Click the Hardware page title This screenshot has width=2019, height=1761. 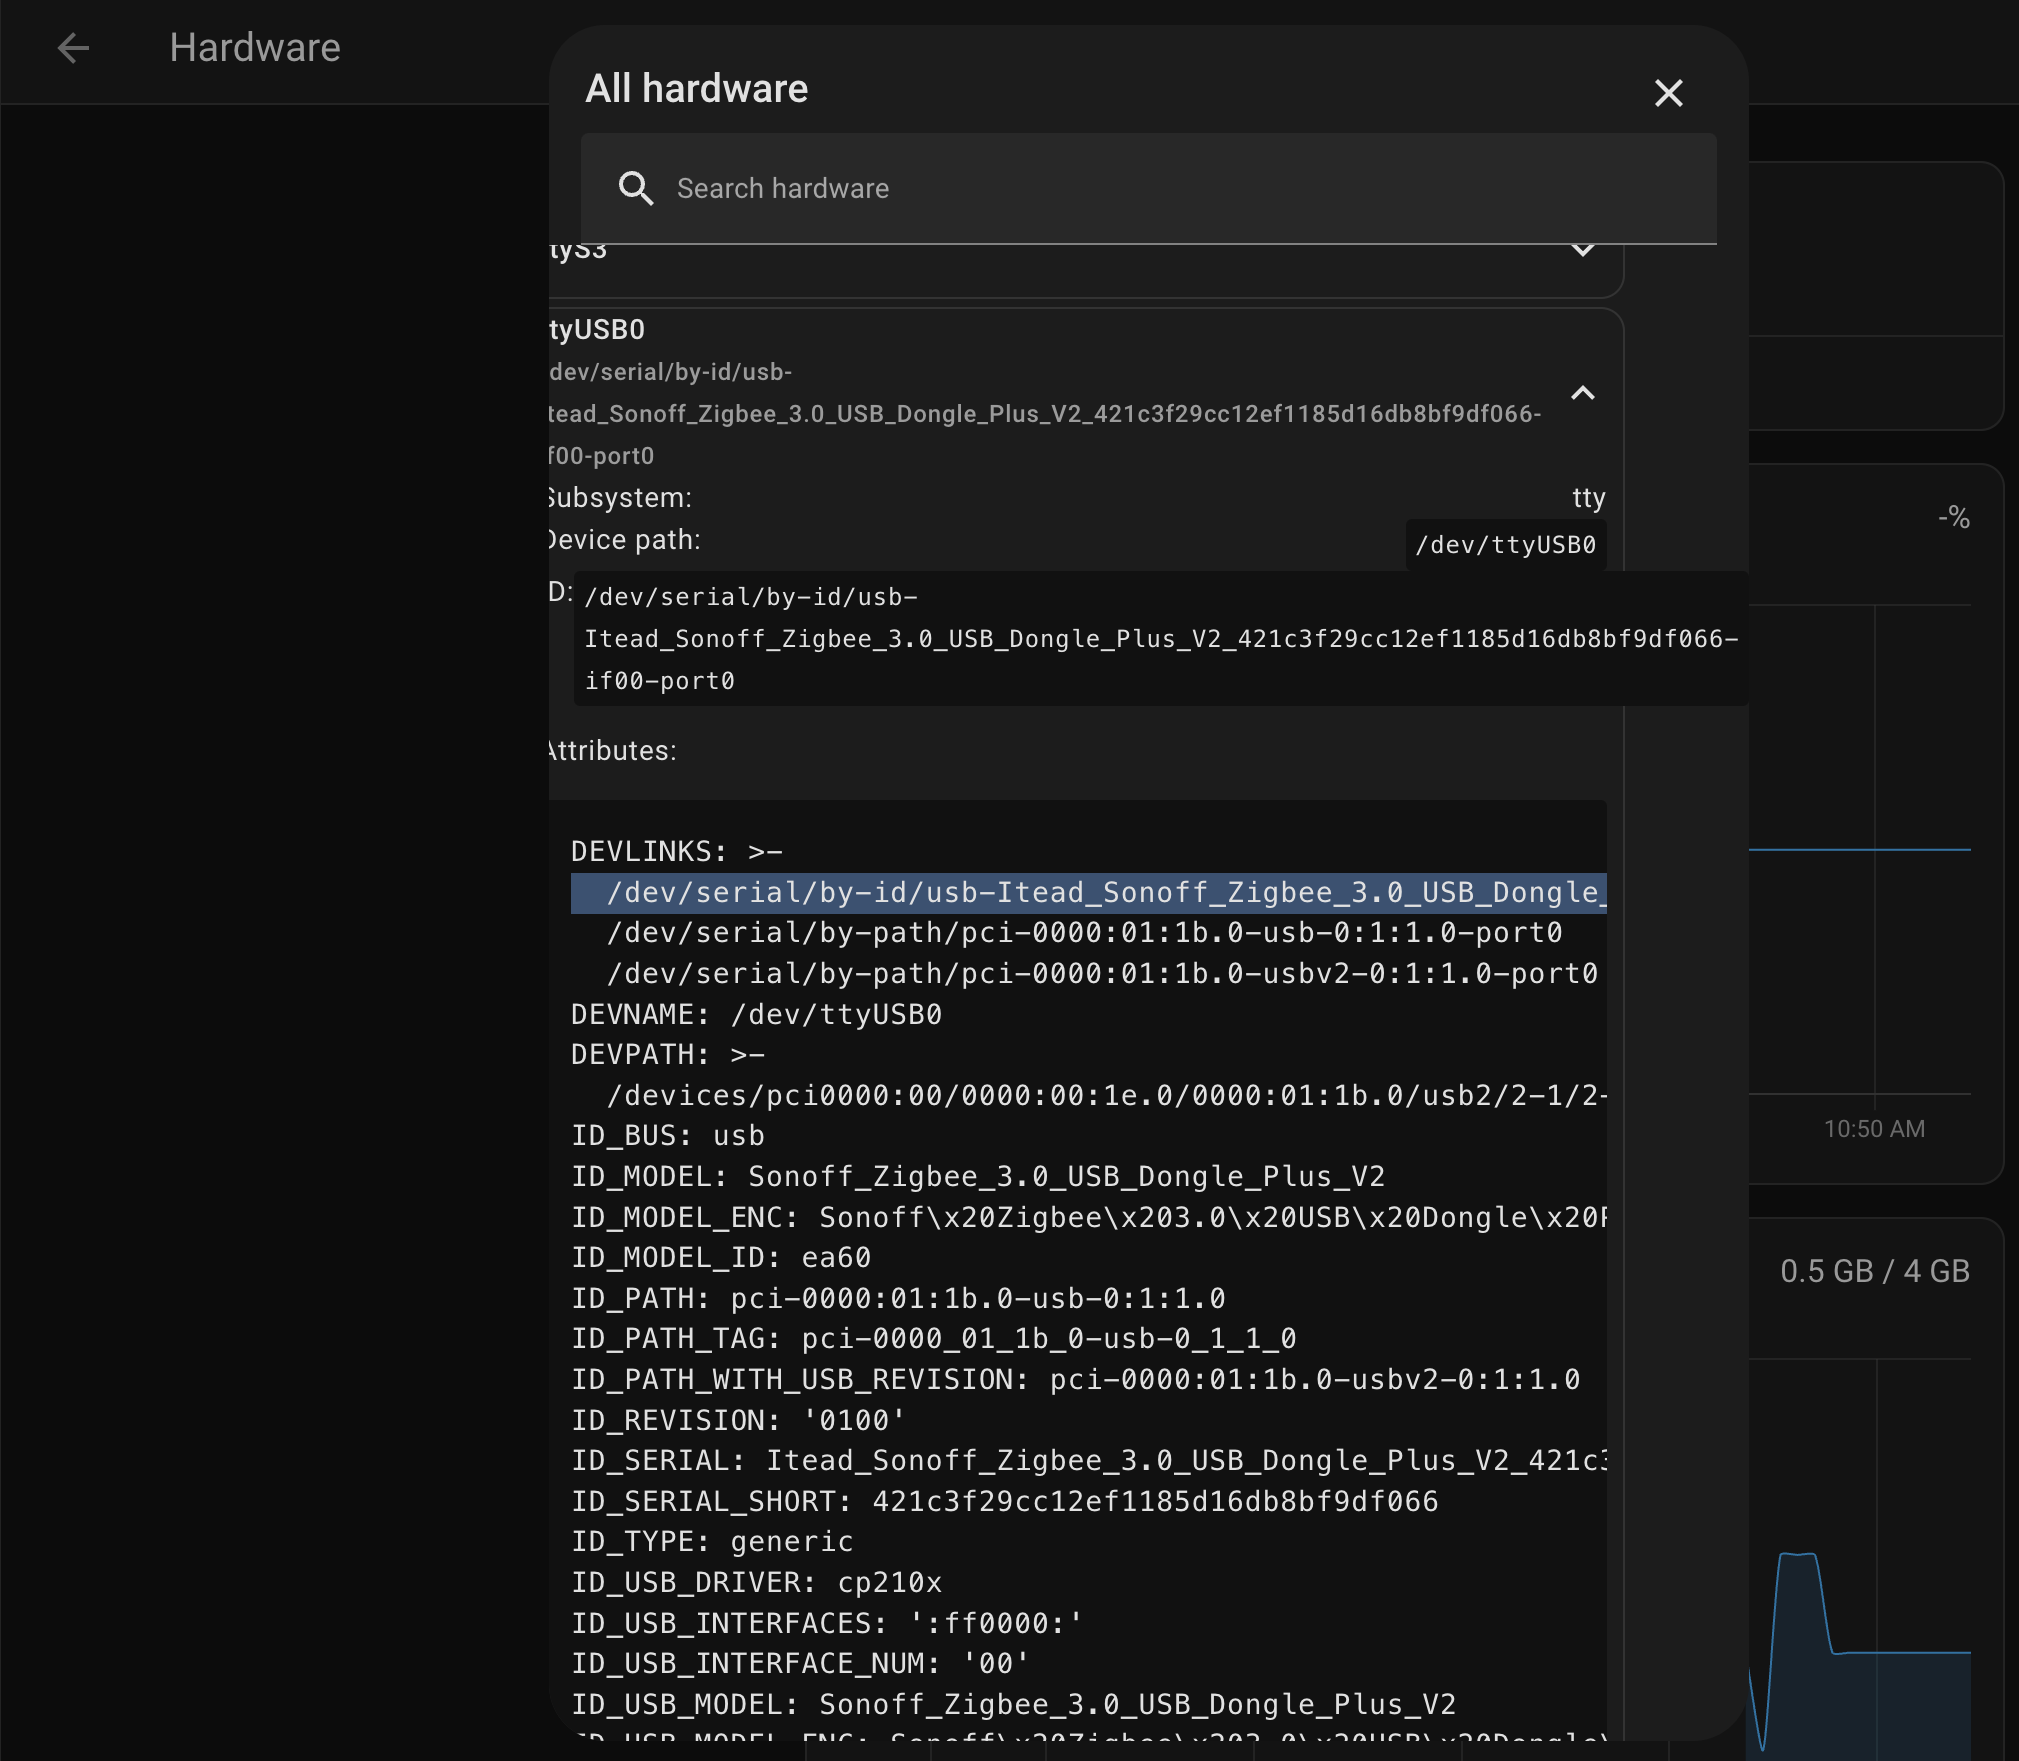coord(255,47)
